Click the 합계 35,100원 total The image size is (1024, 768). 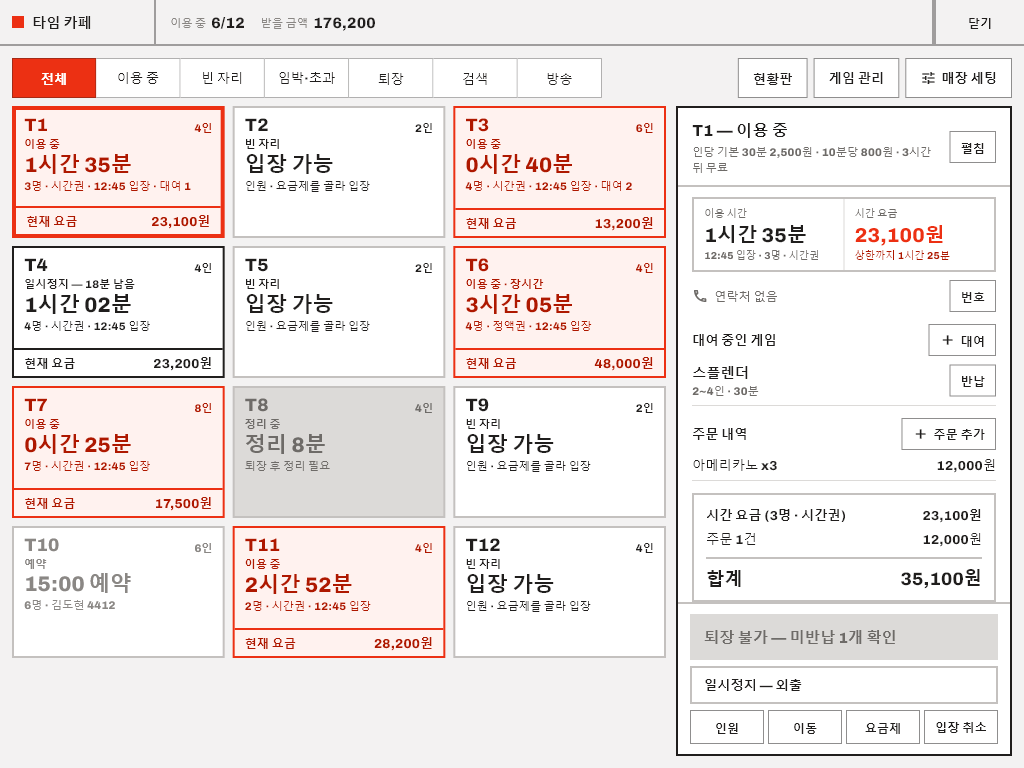844,579
